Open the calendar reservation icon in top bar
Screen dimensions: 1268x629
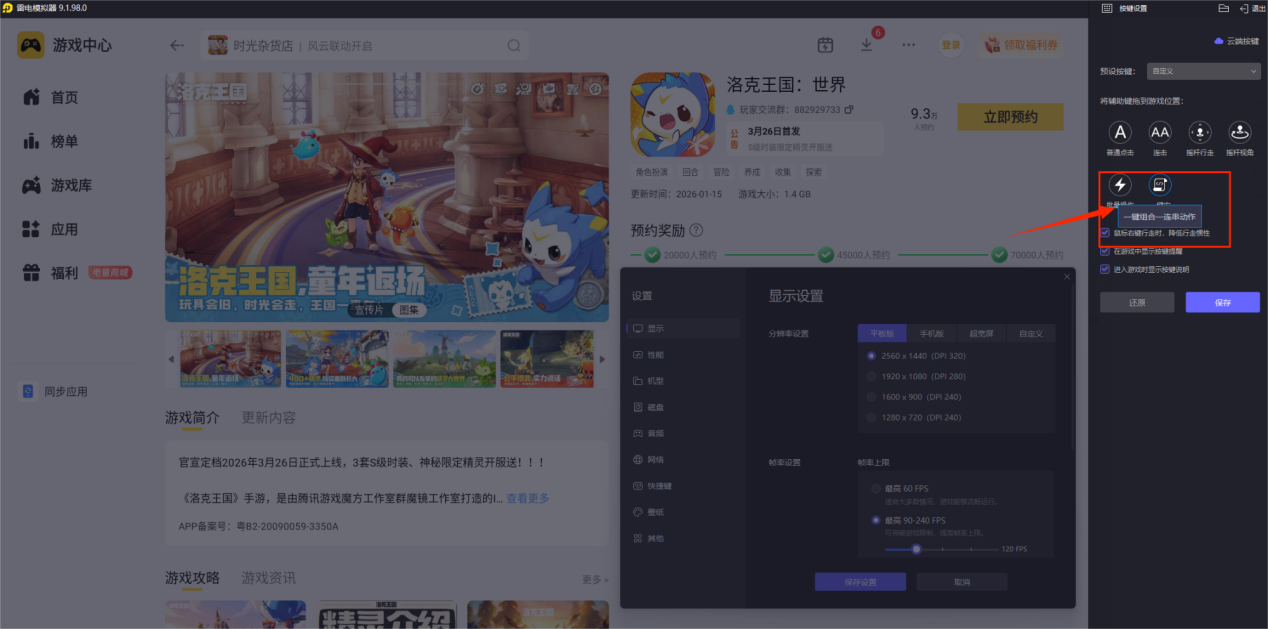(x=825, y=45)
